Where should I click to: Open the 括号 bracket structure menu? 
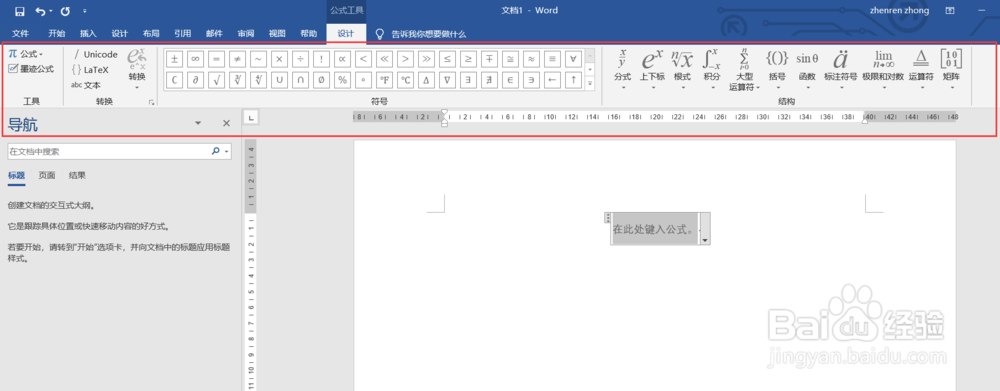pyautogui.click(x=777, y=69)
